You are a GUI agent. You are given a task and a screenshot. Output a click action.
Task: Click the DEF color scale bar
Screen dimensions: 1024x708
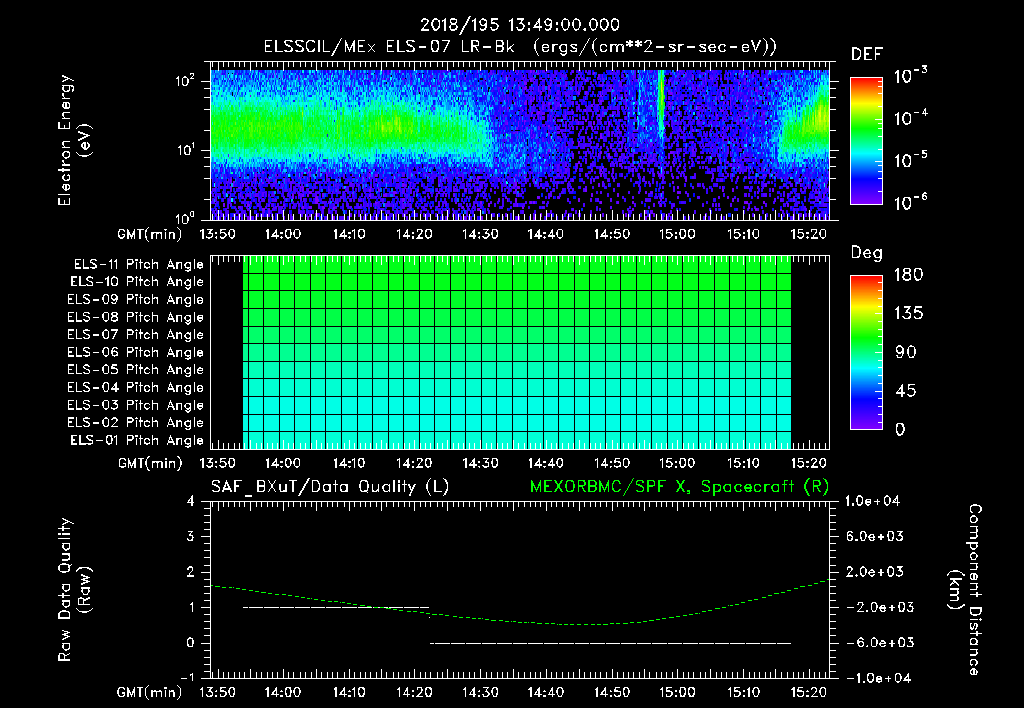(x=864, y=141)
